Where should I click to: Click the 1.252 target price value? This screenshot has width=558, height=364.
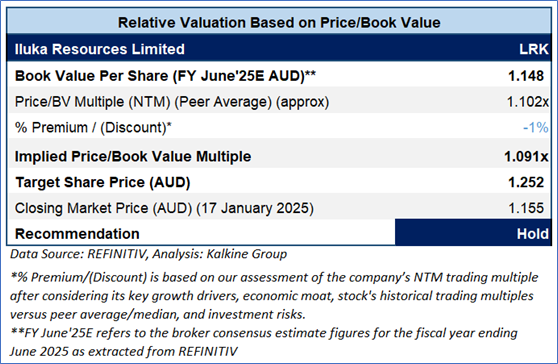pos(526,182)
